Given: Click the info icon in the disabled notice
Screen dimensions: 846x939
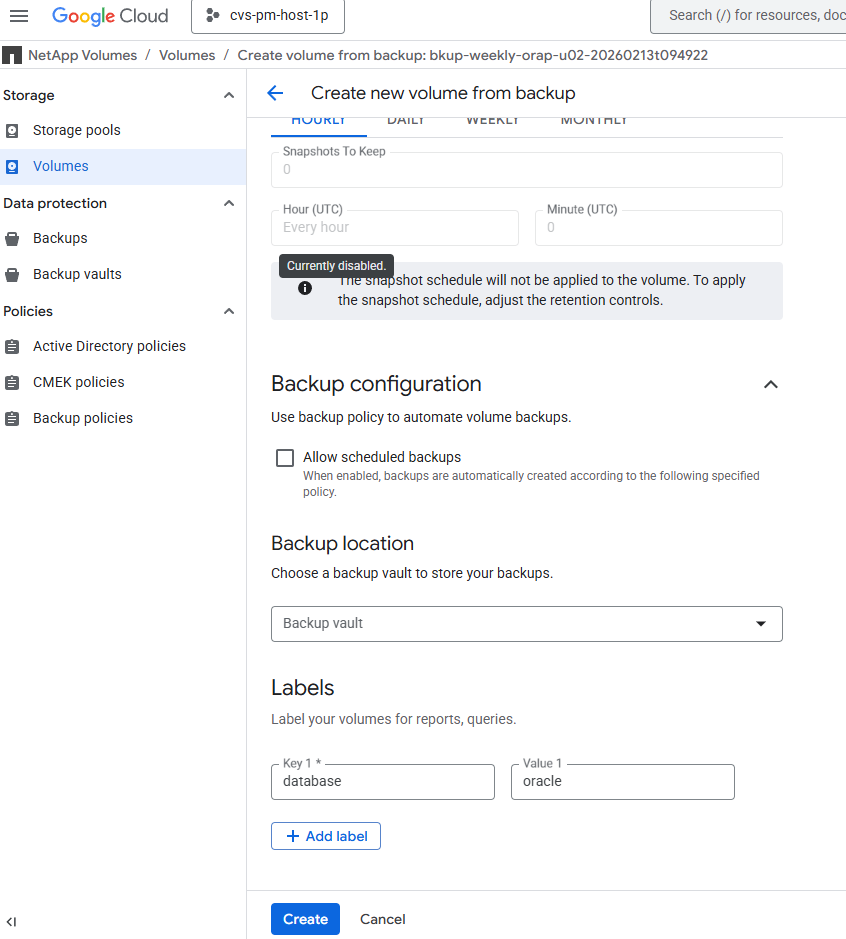Looking at the screenshot, I should (304, 288).
